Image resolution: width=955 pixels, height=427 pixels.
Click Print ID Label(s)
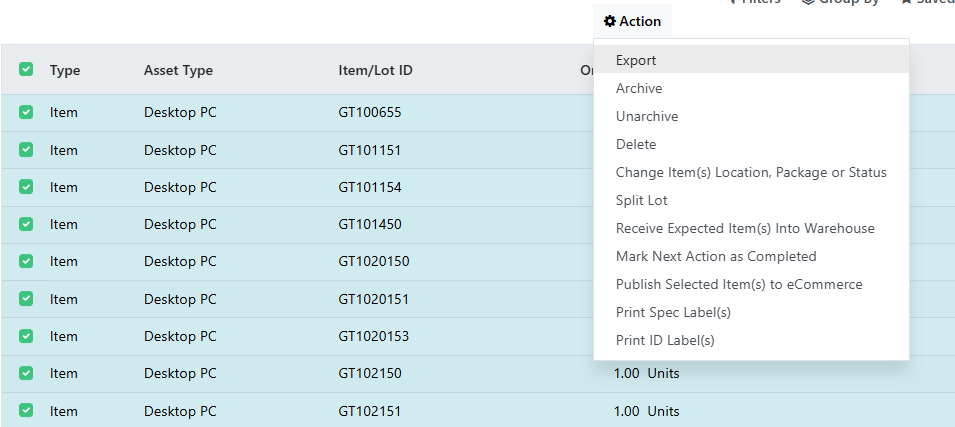pyautogui.click(x=665, y=340)
